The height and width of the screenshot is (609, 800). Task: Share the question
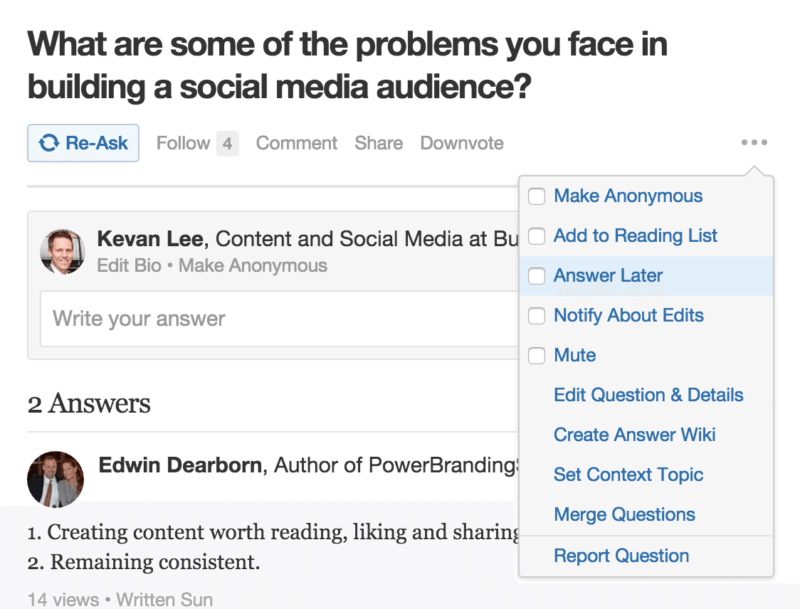tap(378, 143)
